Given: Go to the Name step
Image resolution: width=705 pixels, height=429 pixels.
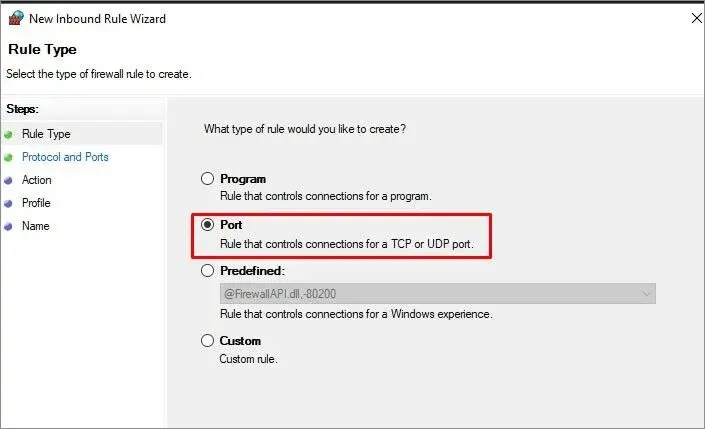Looking at the screenshot, I should click(x=36, y=226).
